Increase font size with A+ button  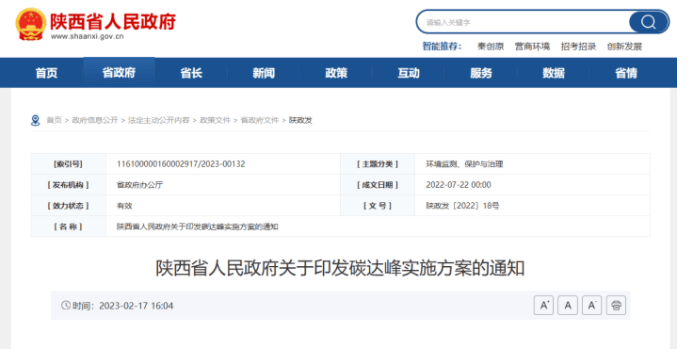click(x=544, y=305)
